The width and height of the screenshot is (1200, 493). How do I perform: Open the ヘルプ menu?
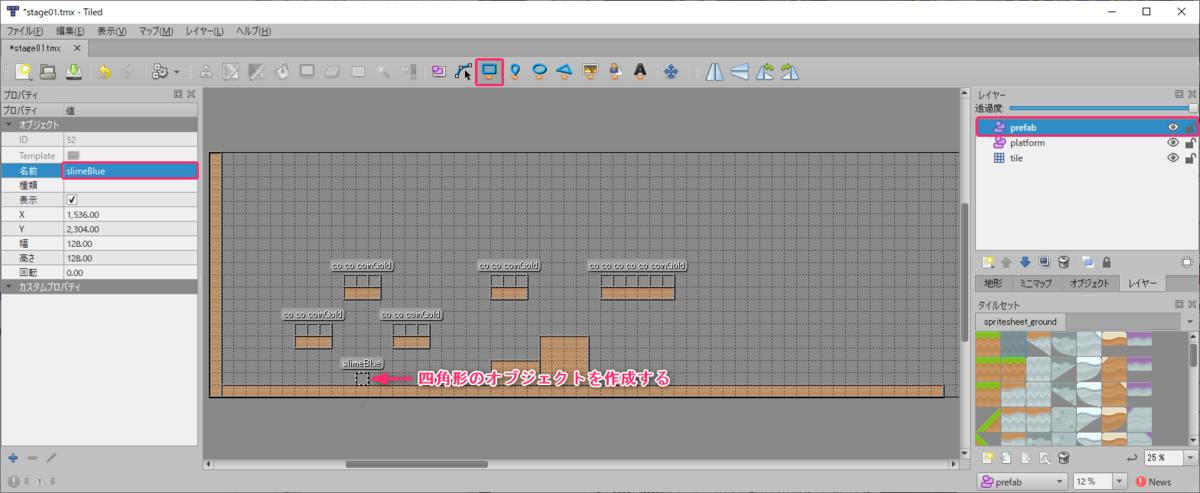(x=252, y=32)
